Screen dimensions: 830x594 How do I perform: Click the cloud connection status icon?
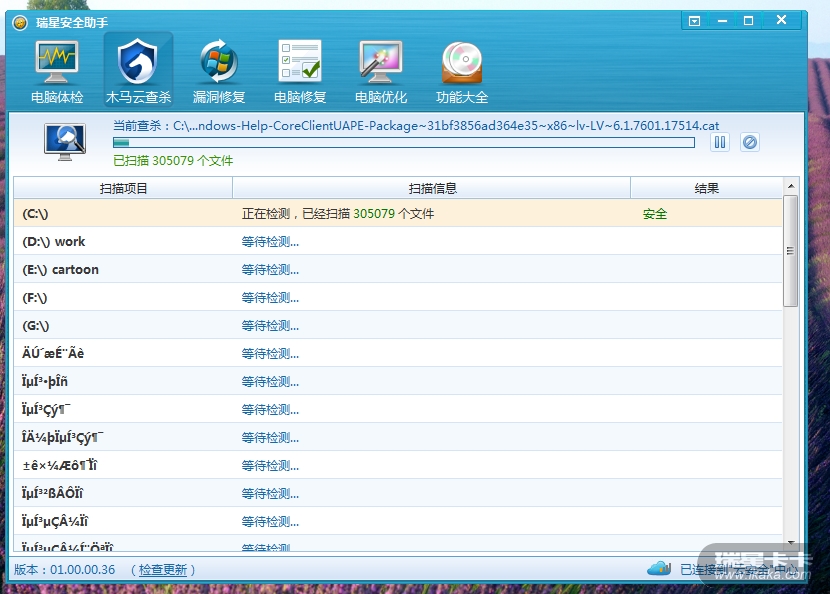click(x=659, y=569)
